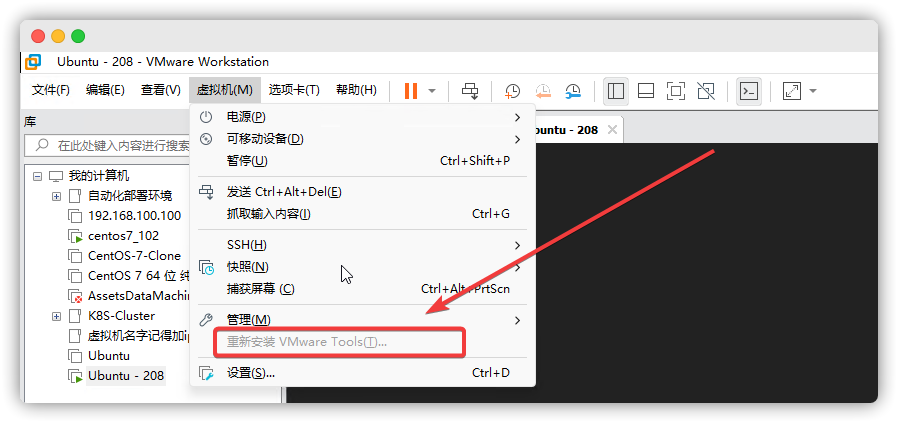
Task: Open the 选项卡(T) menu
Action: 294,90
